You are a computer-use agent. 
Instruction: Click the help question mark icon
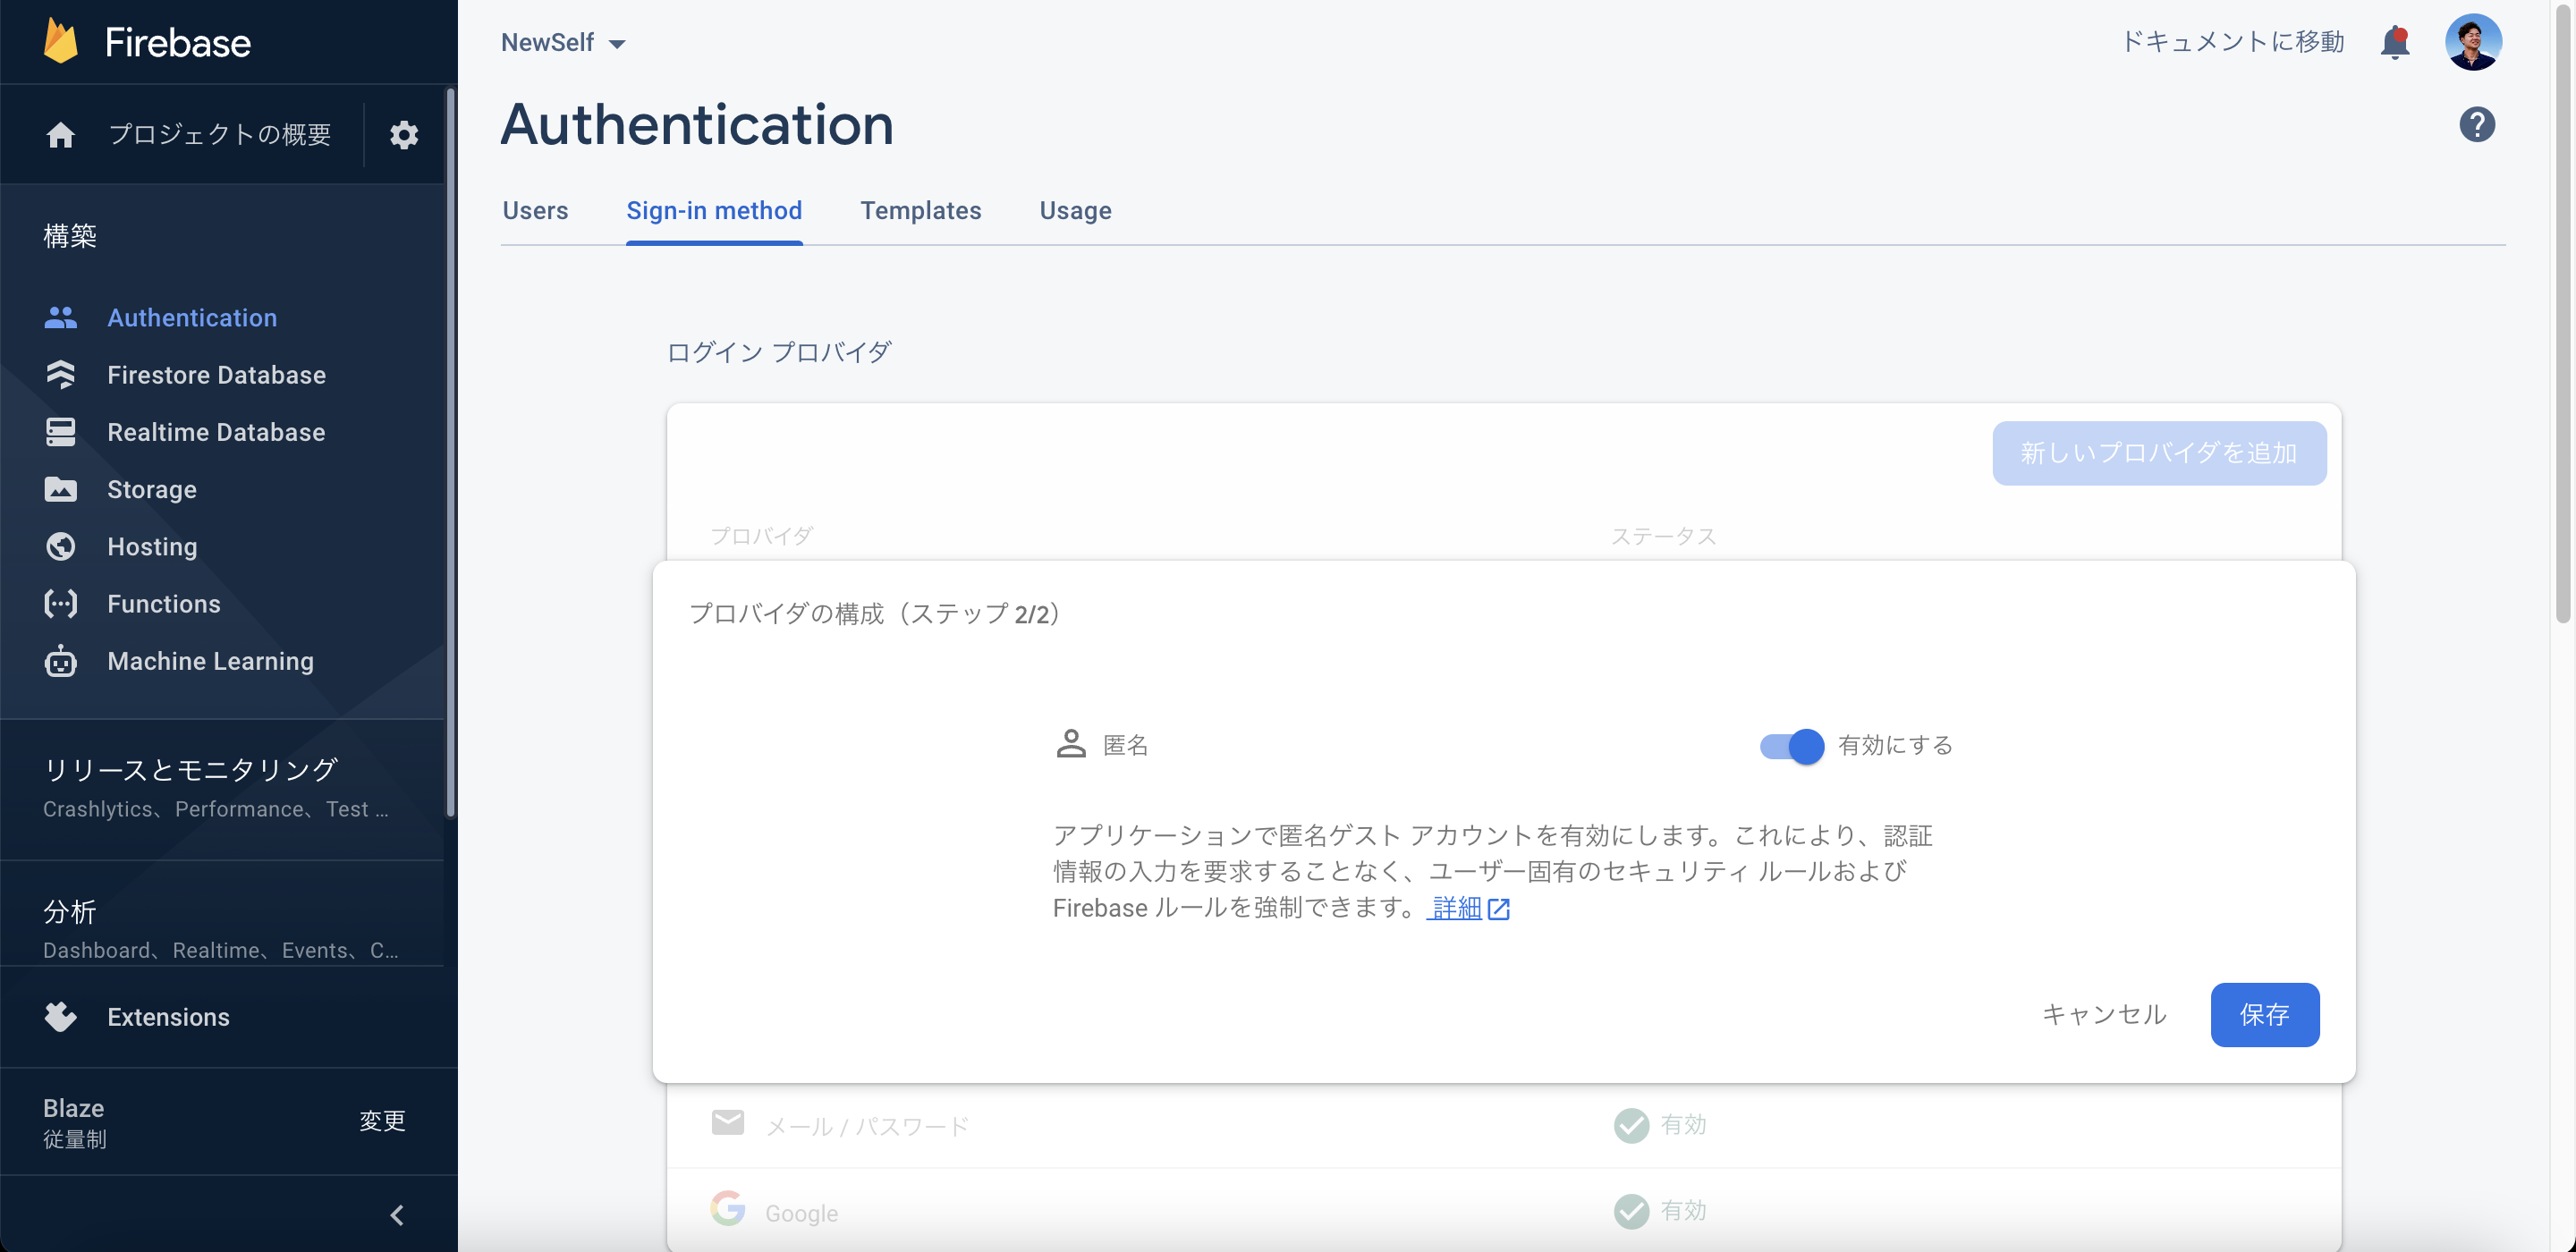(x=2477, y=123)
